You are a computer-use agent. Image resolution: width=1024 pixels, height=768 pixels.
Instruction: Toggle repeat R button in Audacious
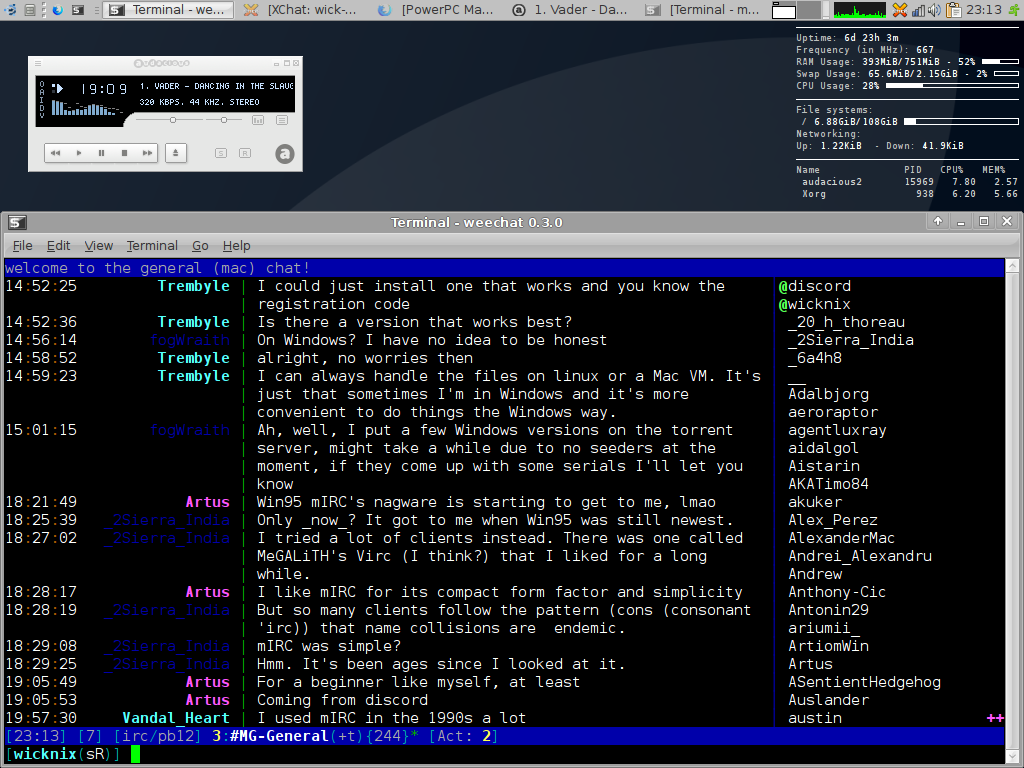click(x=245, y=153)
